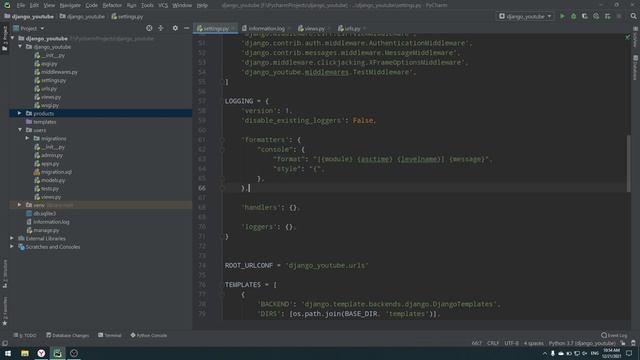This screenshot has height=360, width=640.
Task: Click the PyCharm taskbar icon
Action: point(58,353)
